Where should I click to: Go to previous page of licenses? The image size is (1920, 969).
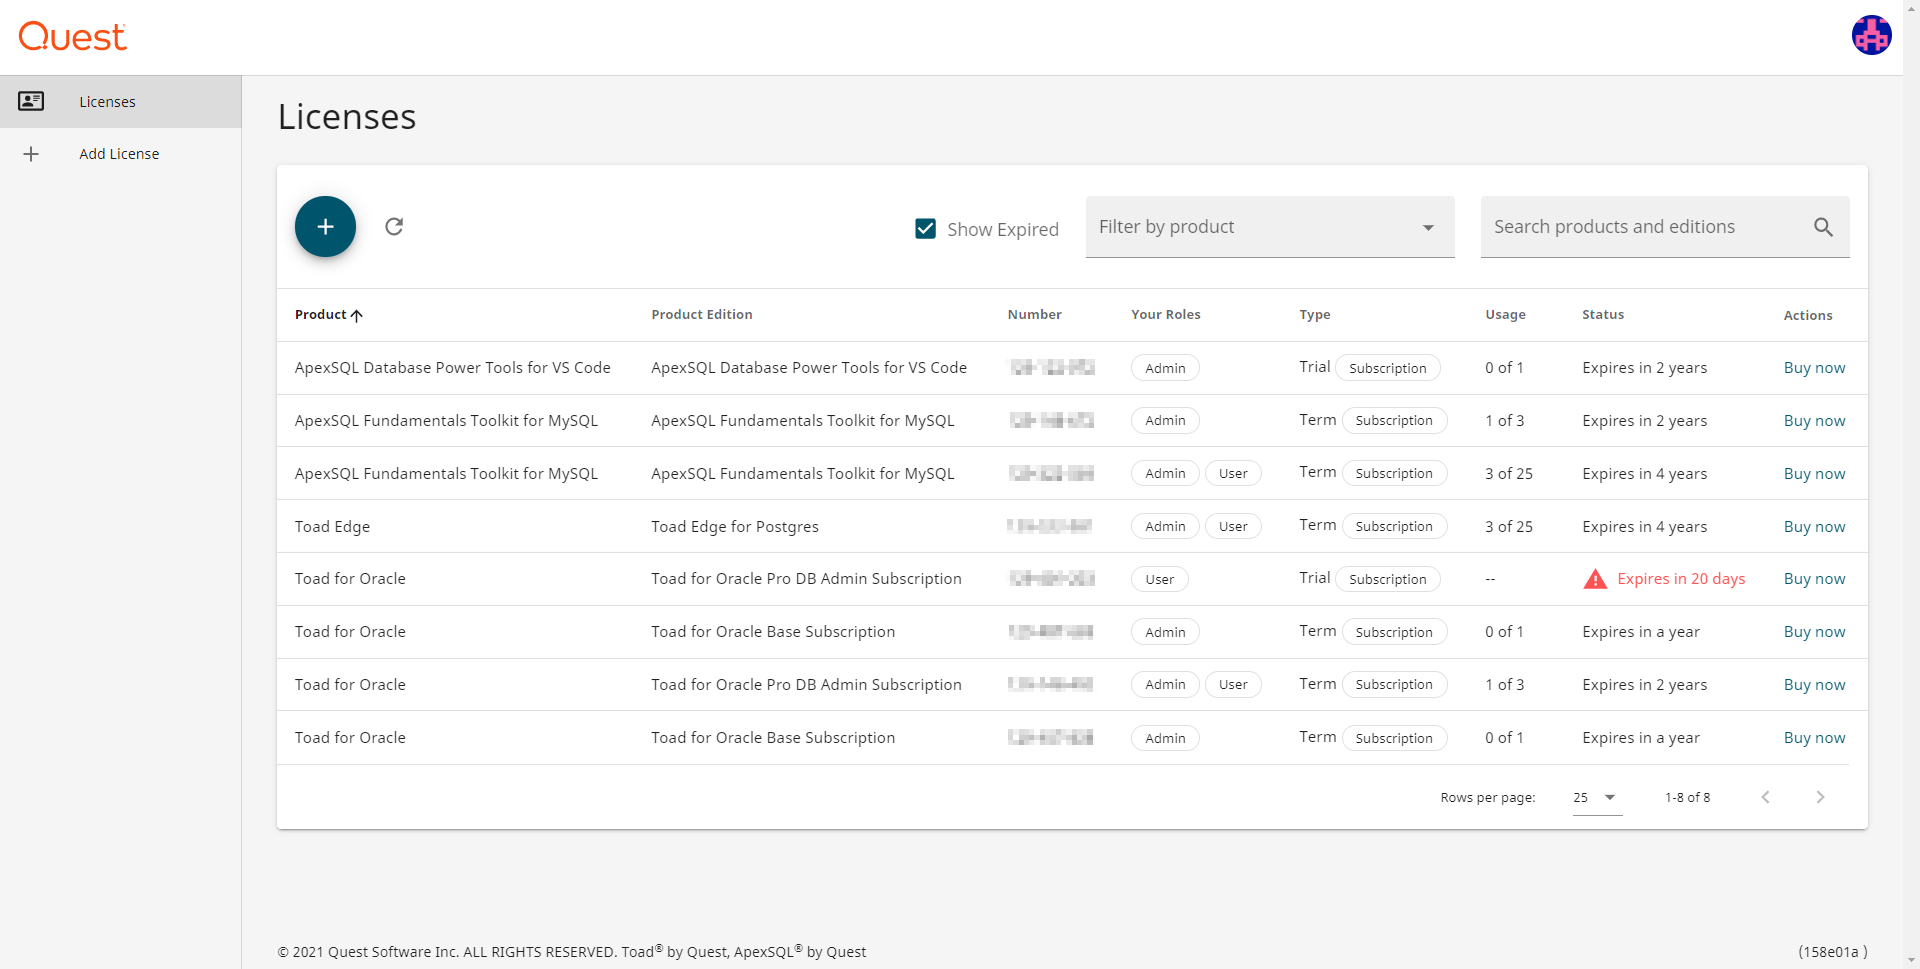point(1765,797)
